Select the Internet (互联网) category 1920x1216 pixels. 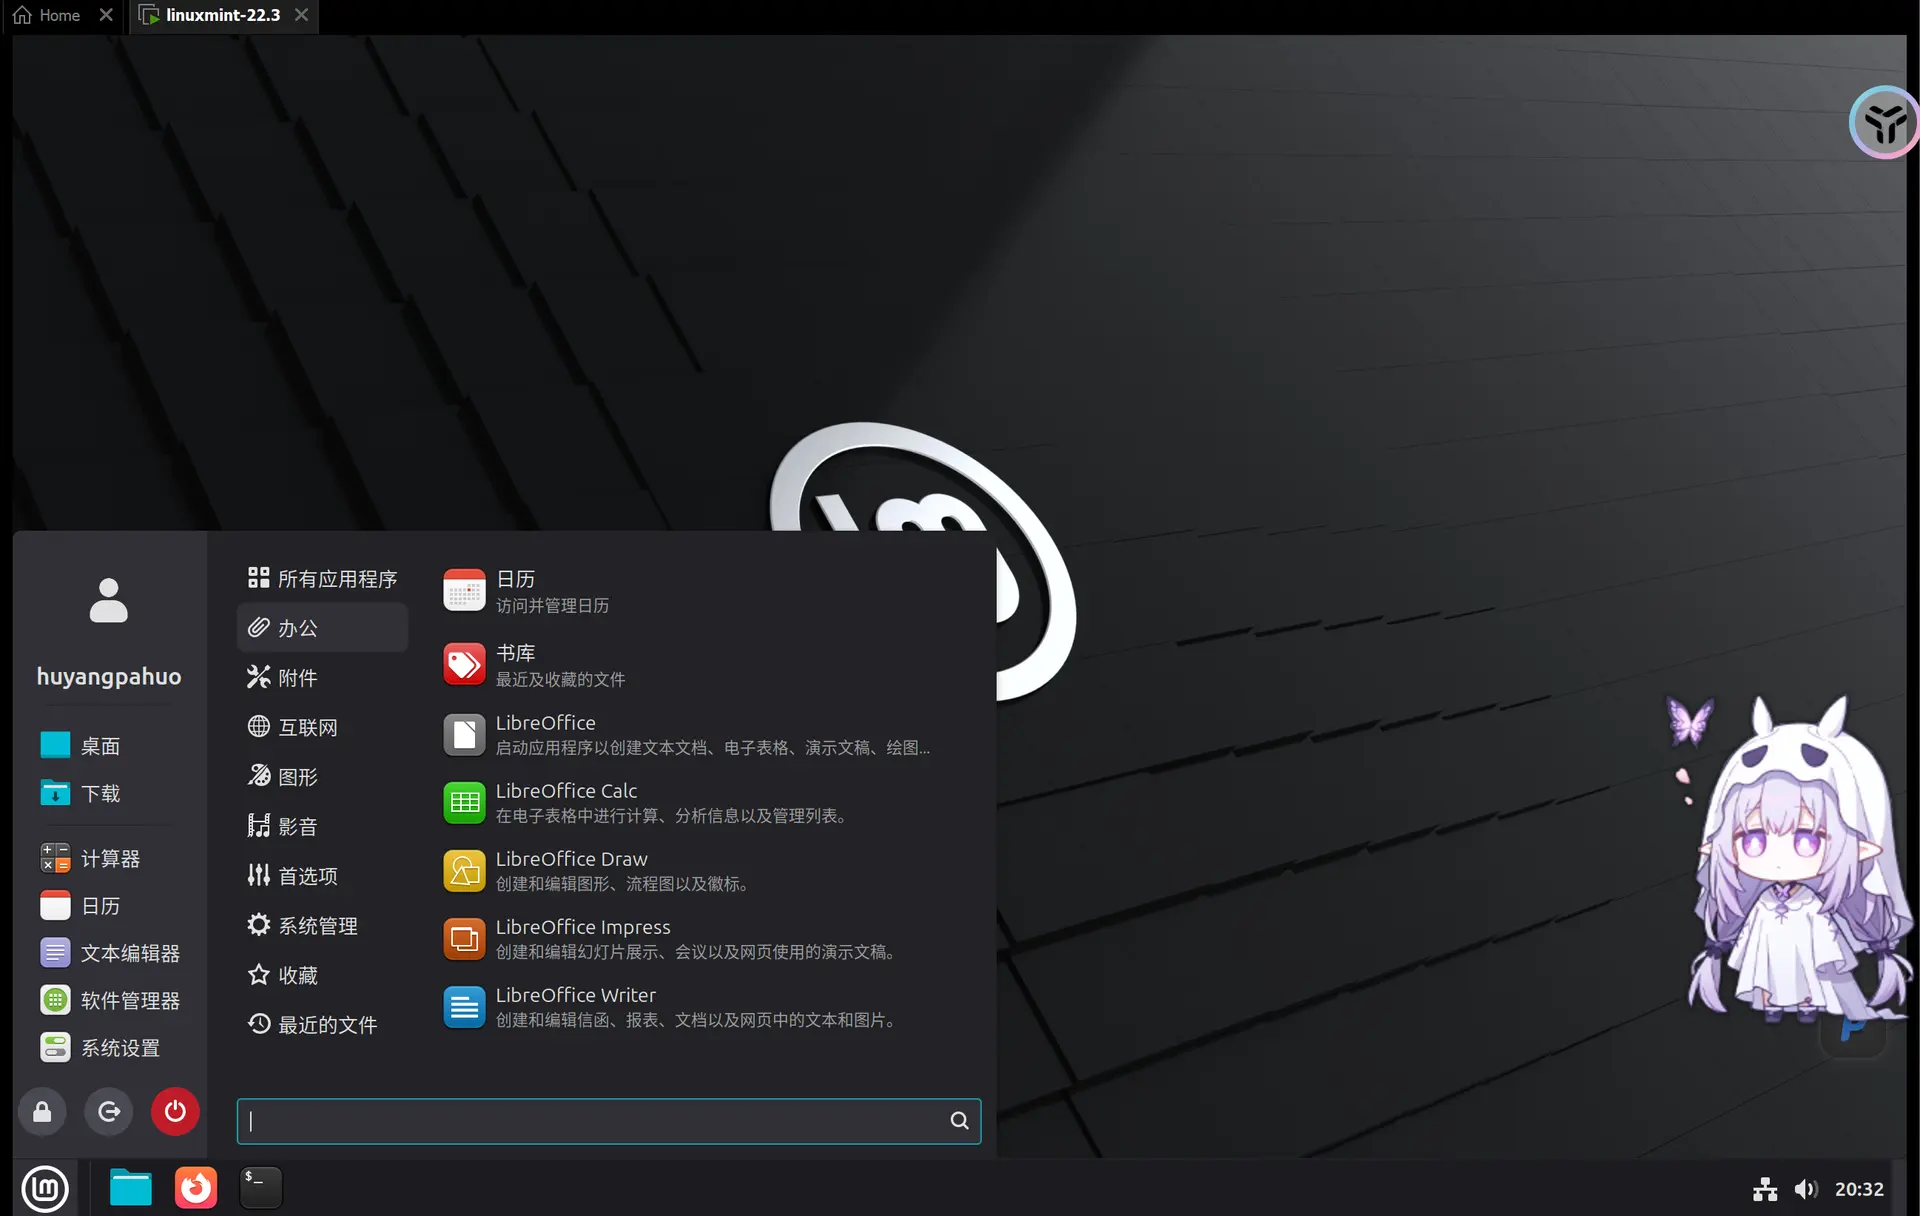(322, 727)
